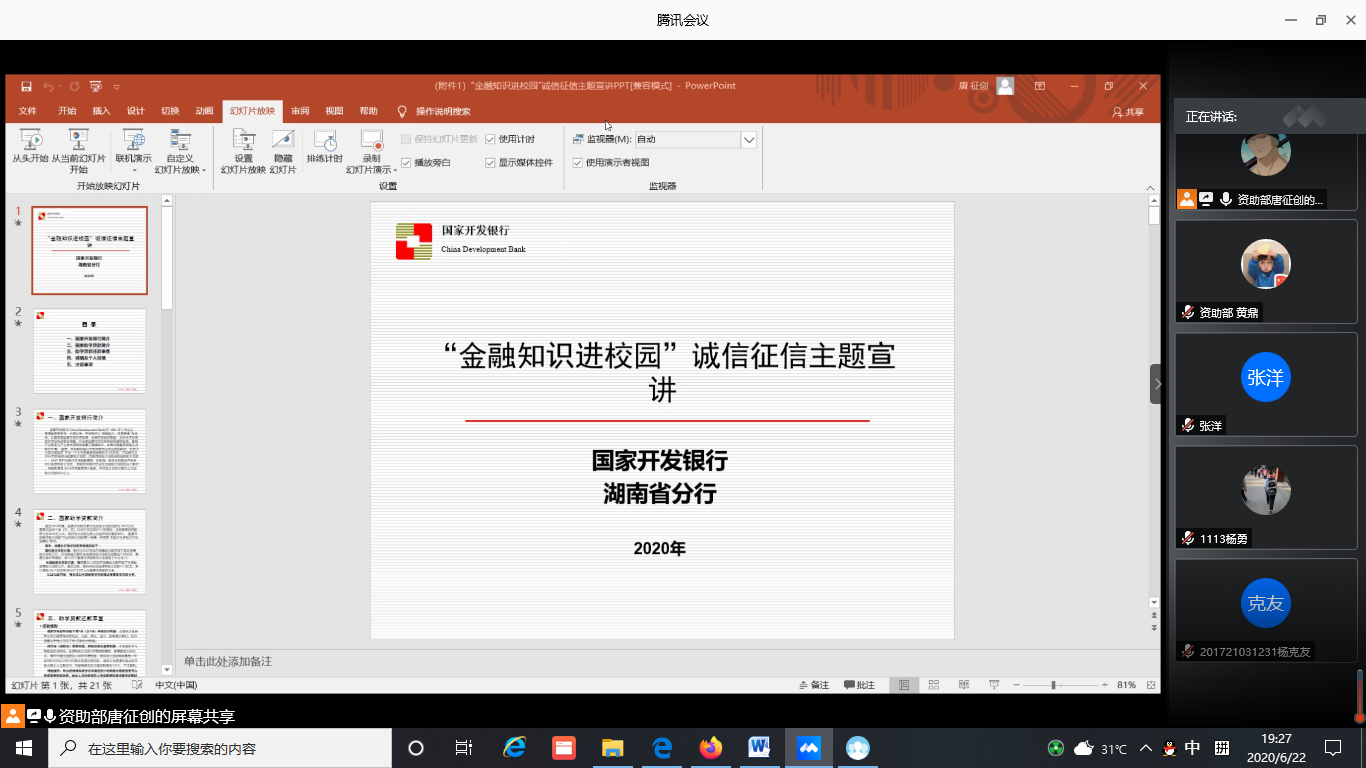1366x768 pixels.
Task: Click 从当前幻灯片开始 icon
Action: [x=78, y=141]
